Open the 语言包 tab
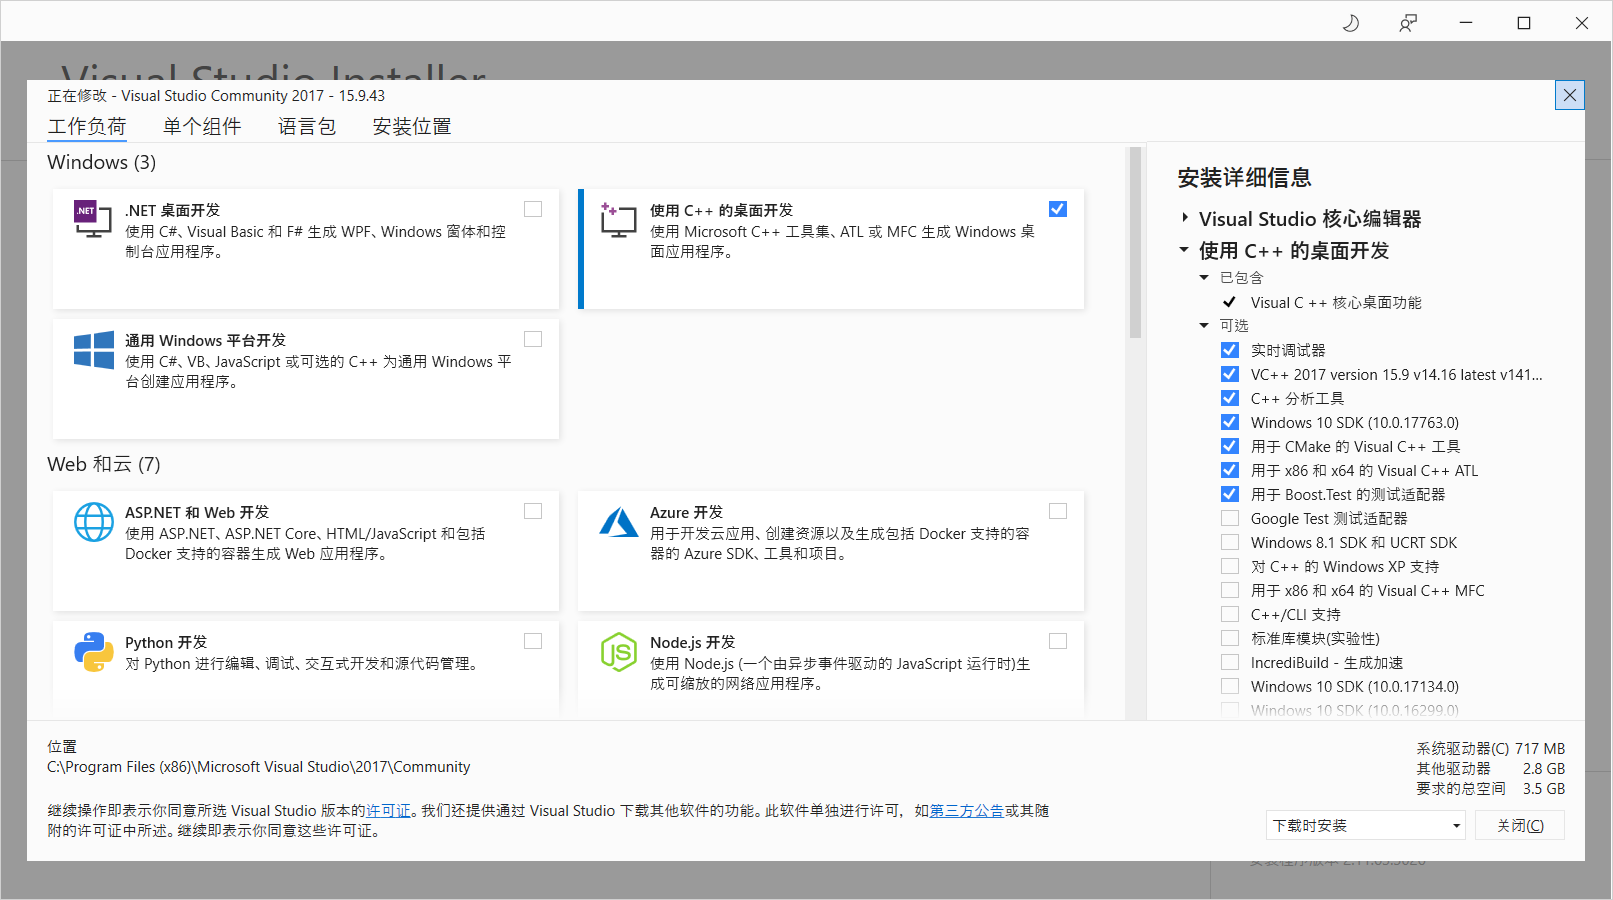The image size is (1613, 900). click(x=307, y=126)
